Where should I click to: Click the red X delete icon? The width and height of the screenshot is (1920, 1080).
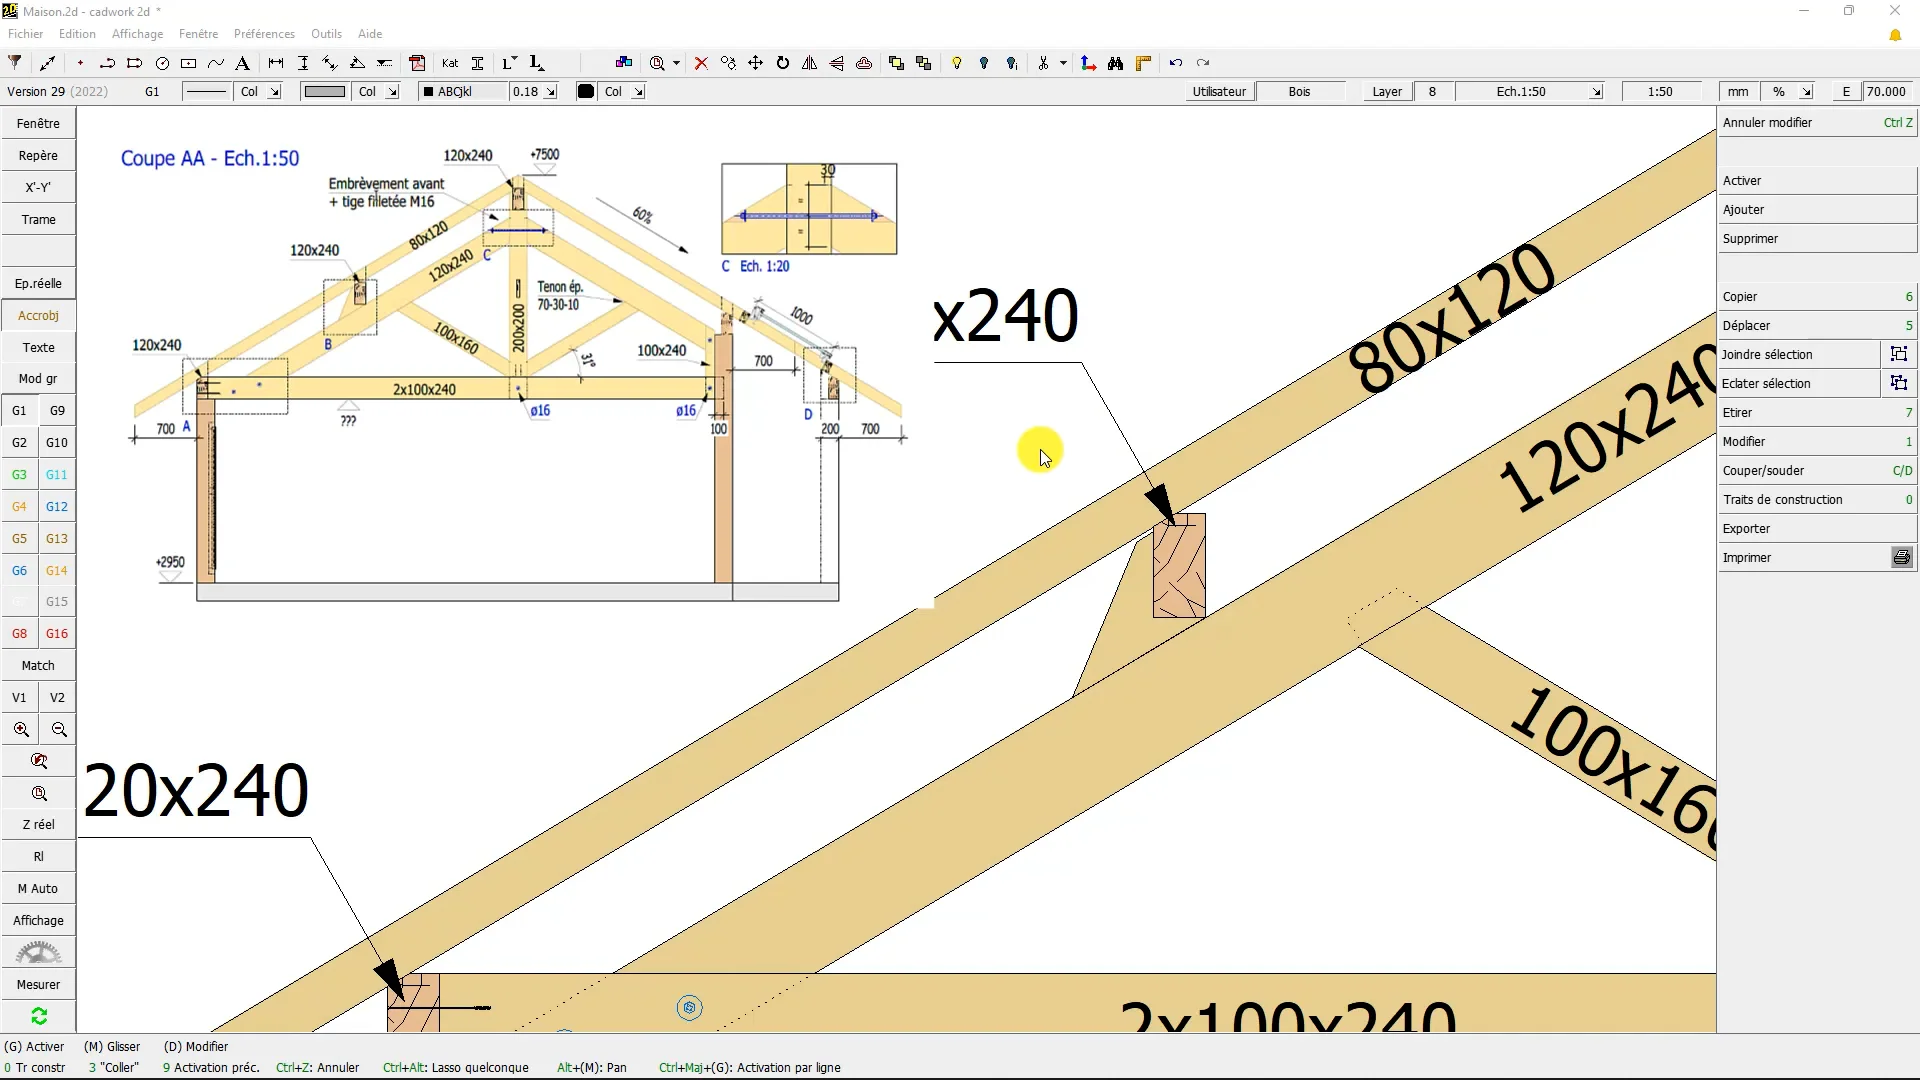point(701,63)
